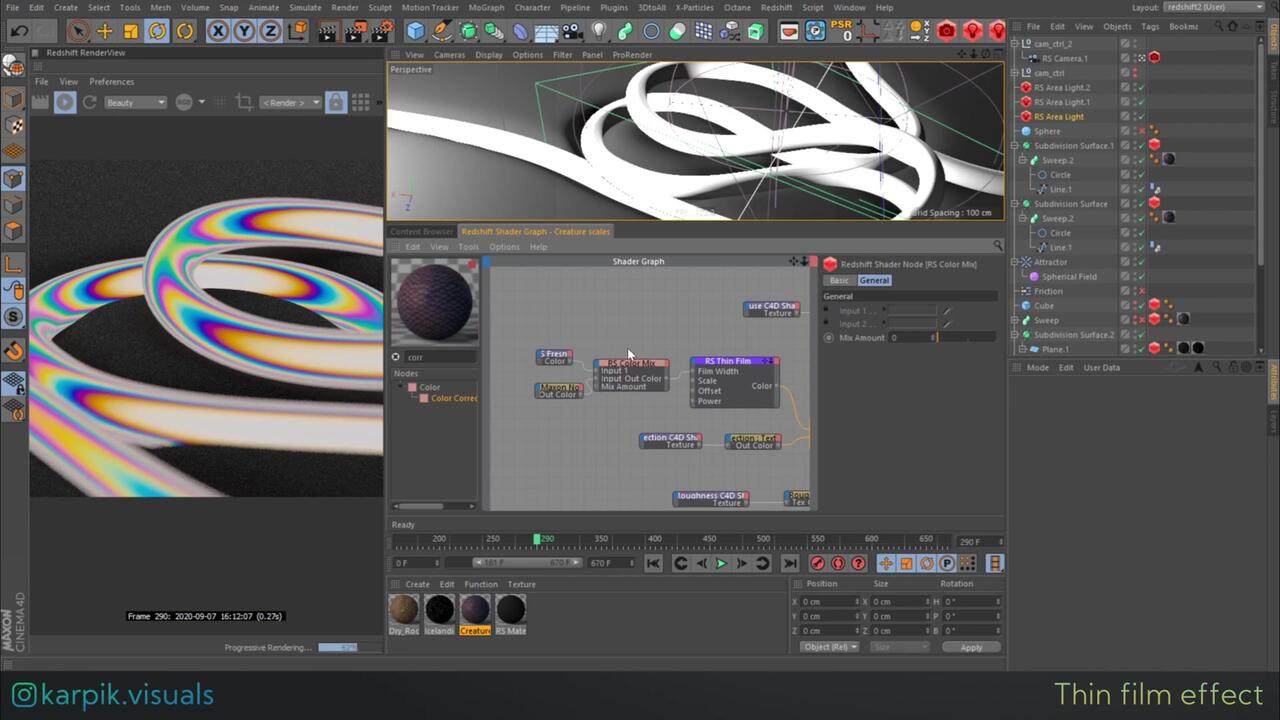Refresh the Redshift RenderView
The image size is (1280, 720).
pos(90,102)
